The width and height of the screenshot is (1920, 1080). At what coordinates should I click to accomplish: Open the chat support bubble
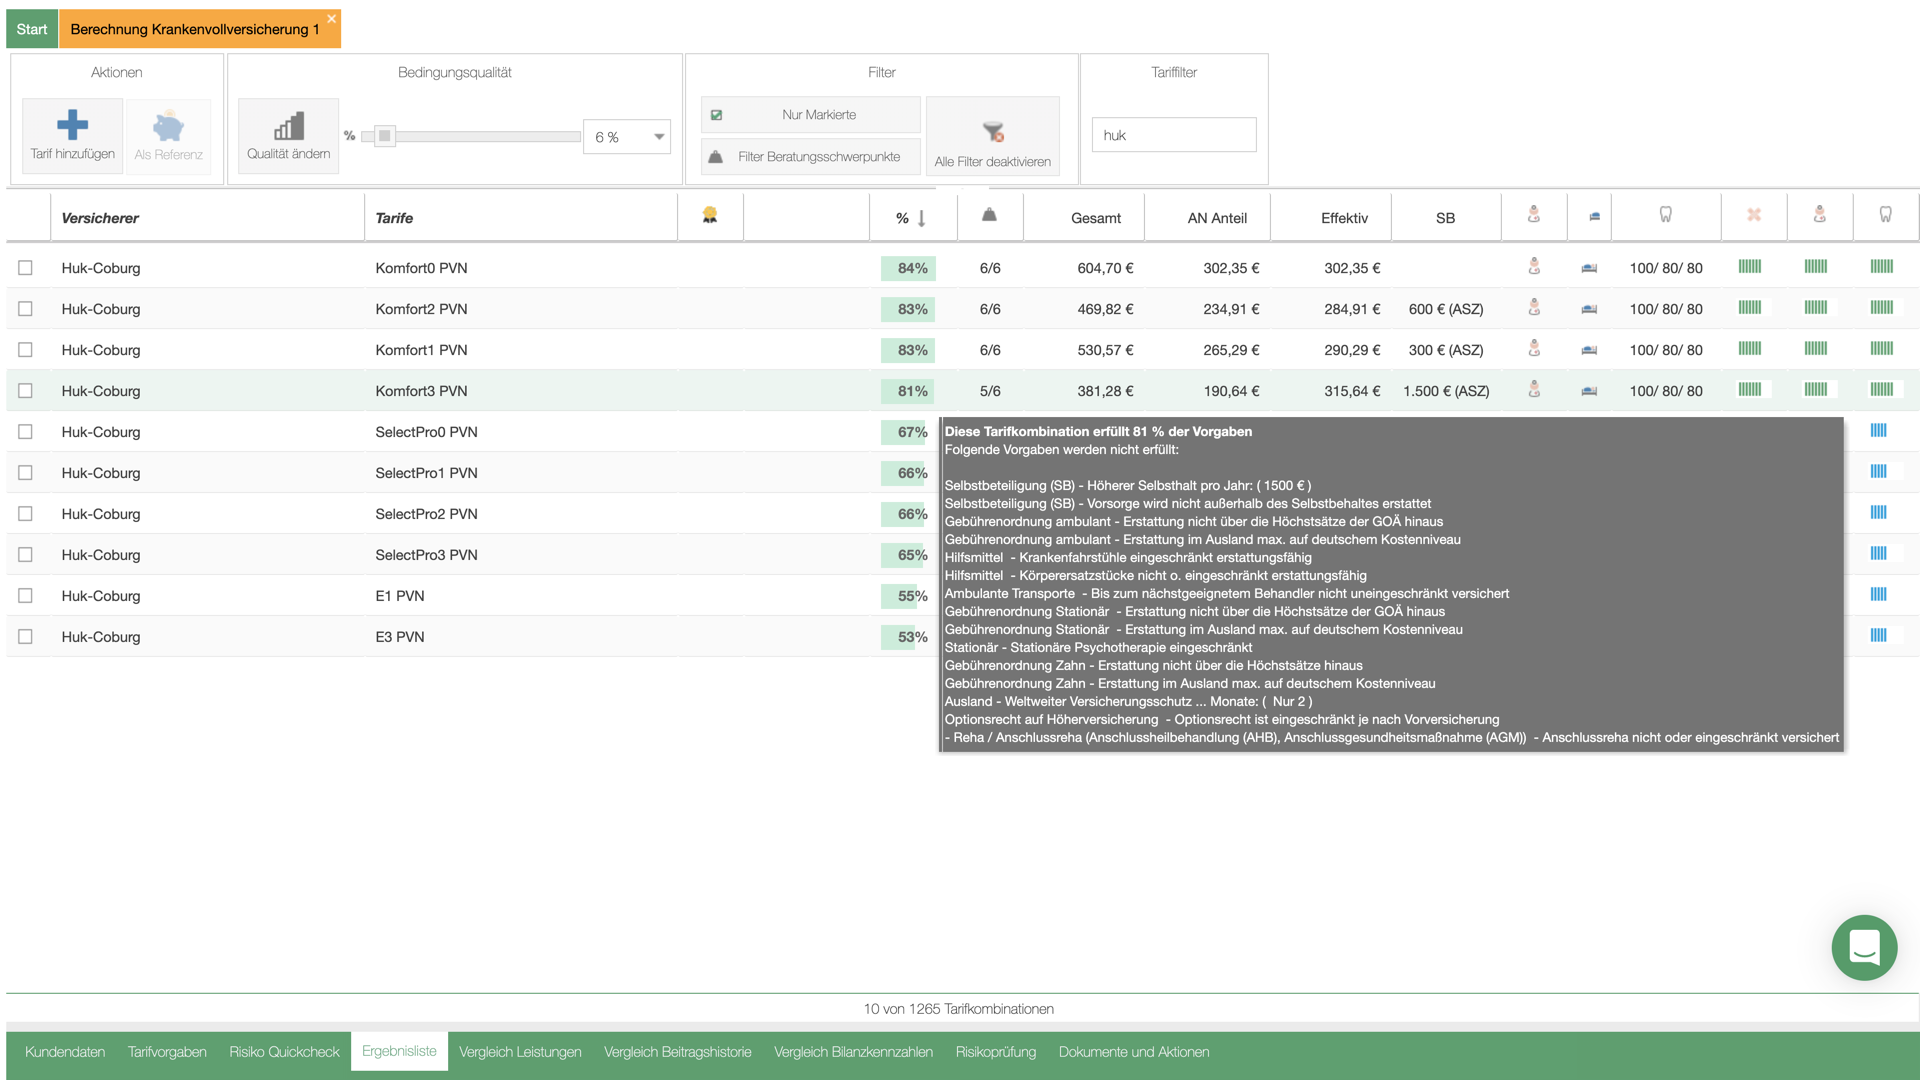click(1864, 947)
